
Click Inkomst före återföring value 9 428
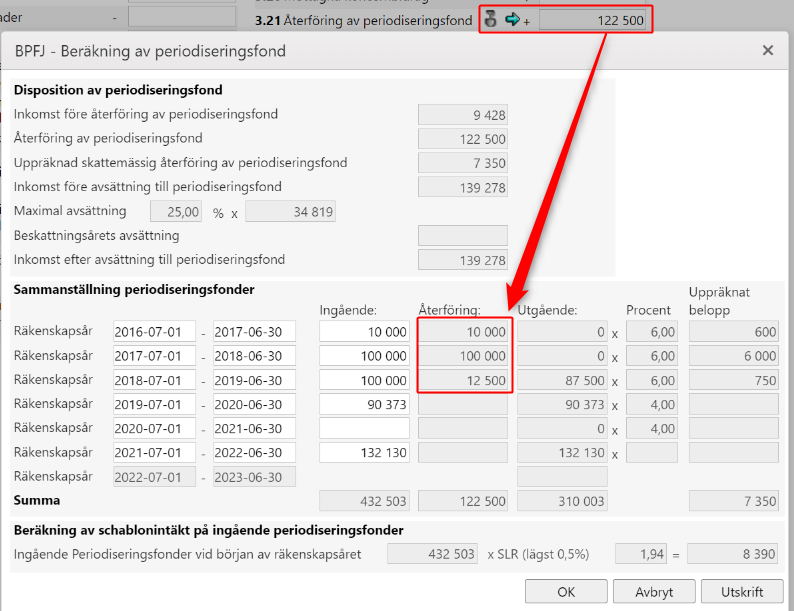463,115
